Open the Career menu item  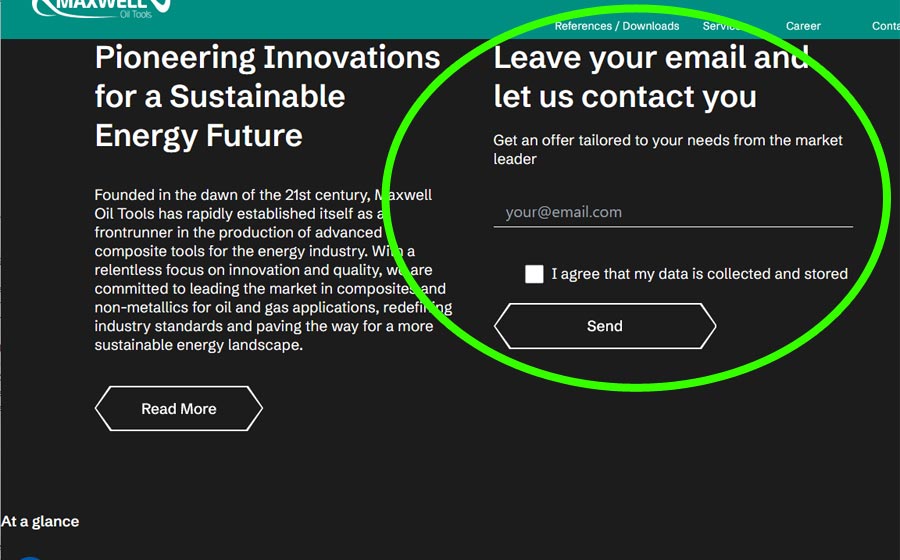(803, 26)
